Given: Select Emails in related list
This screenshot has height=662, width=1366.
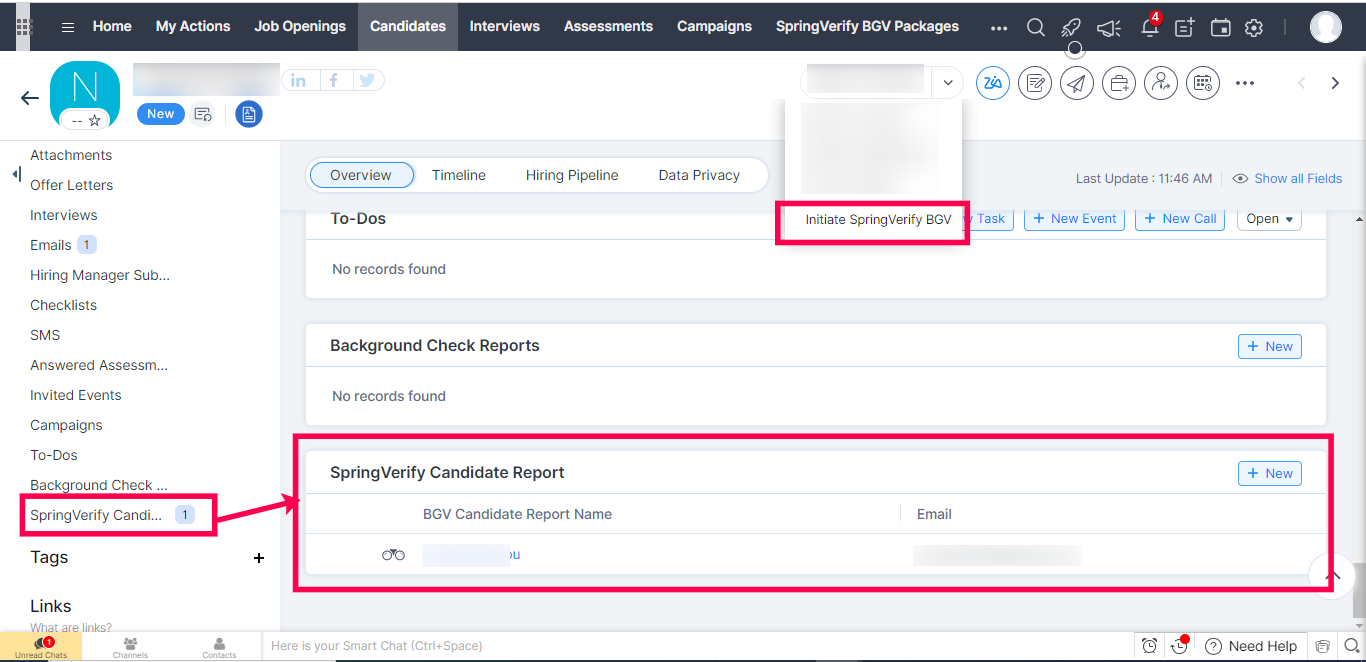Looking at the screenshot, I should point(51,245).
